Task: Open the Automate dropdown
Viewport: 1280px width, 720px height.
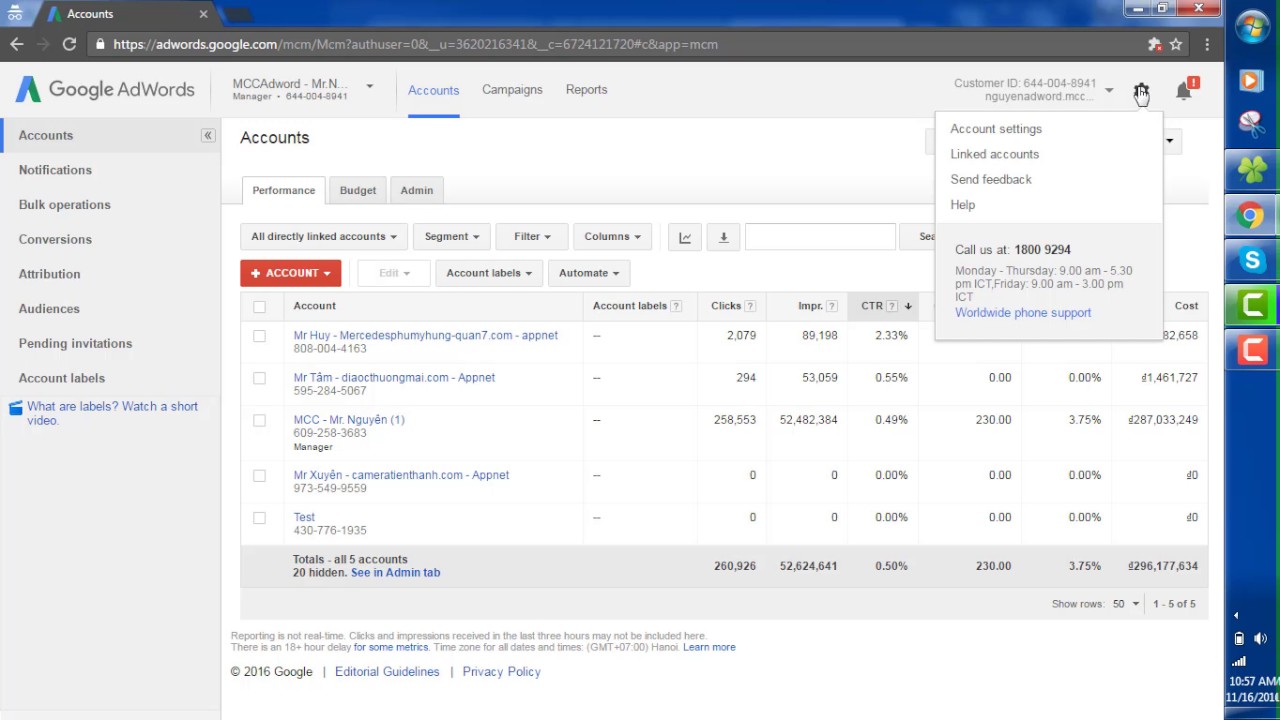Action: [x=588, y=273]
